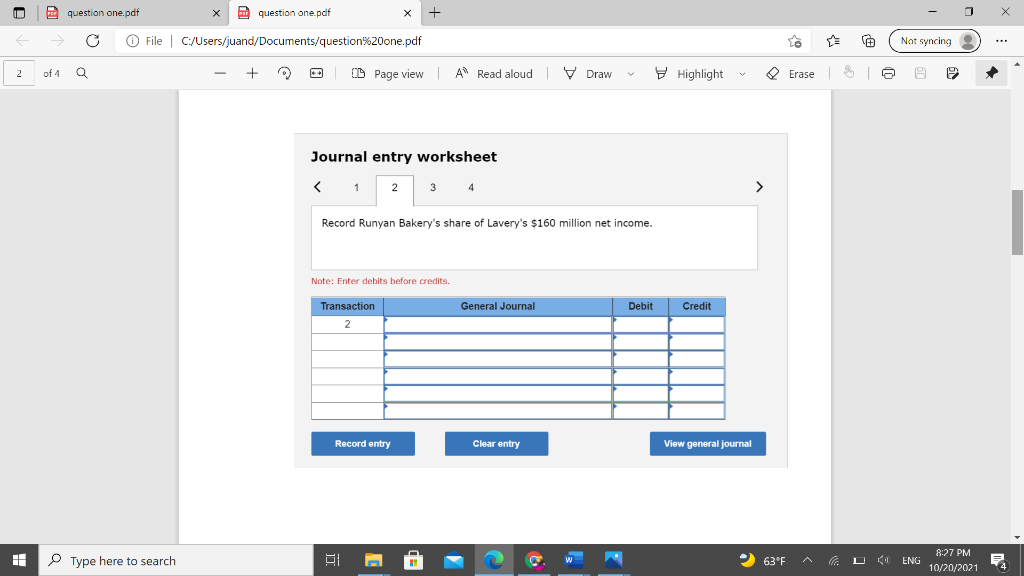The image size is (1024, 576).
Task: Select journal entry tab 1
Action: pos(357,187)
